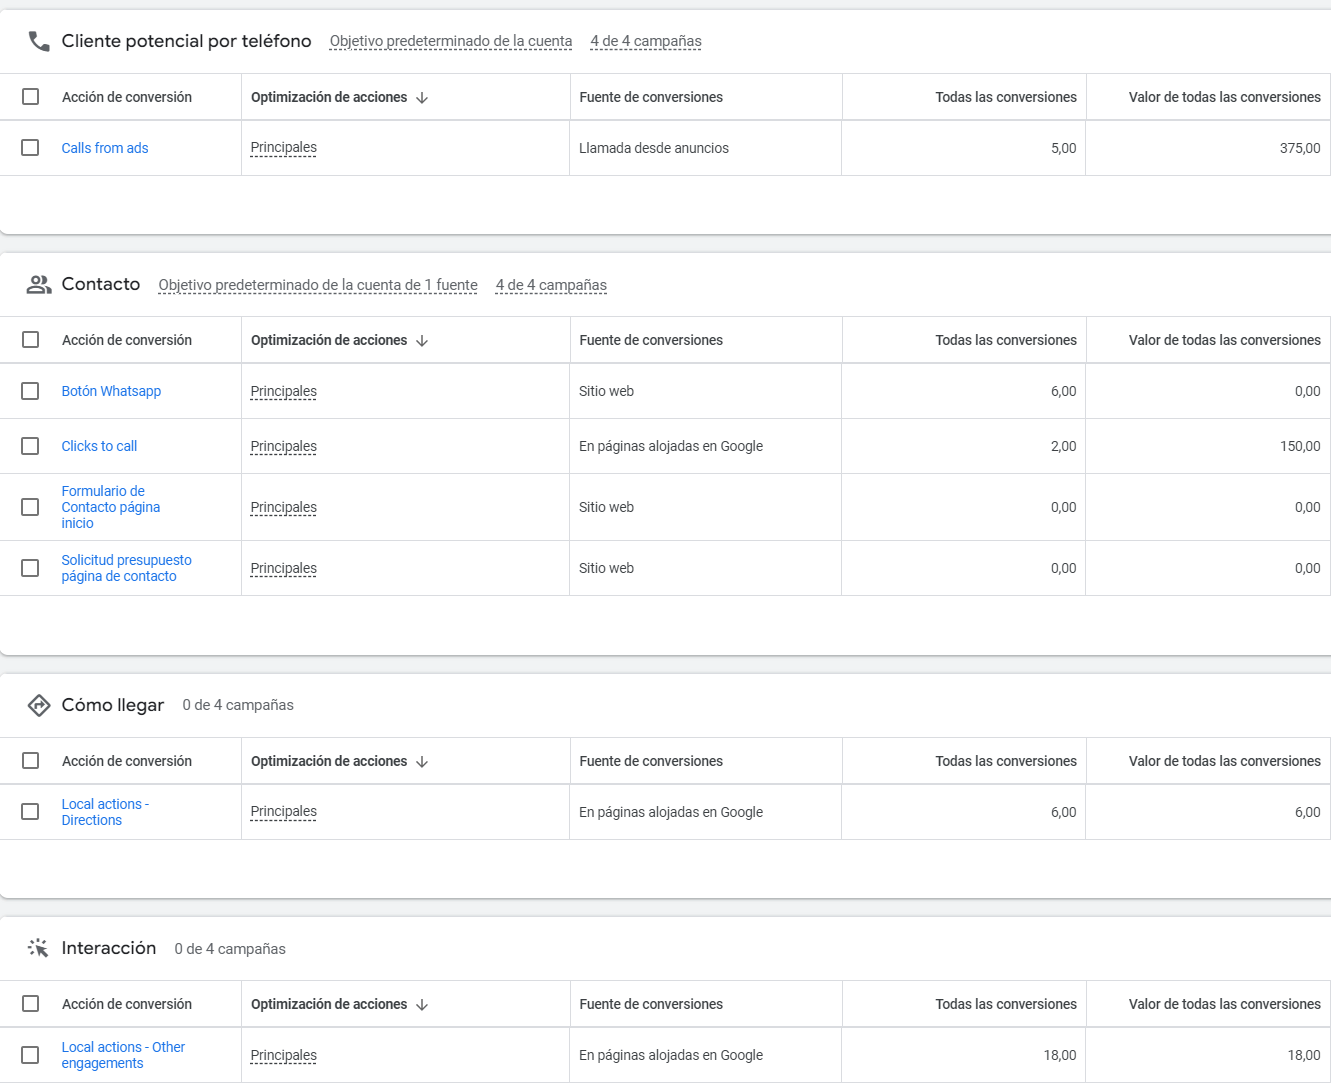Open Principales dropdown for Clicks to call
The height and width of the screenshot is (1092, 1331).
pos(284,446)
